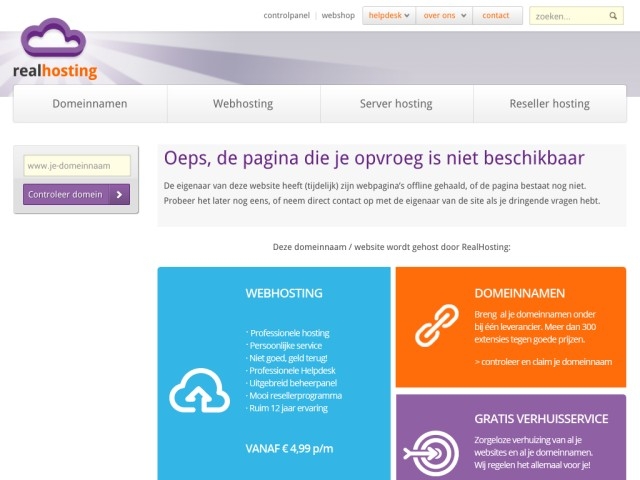Image resolution: width=640 pixels, height=480 pixels.
Task: Click the search magnifier icon
Action: pyautogui.click(x=614, y=16)
